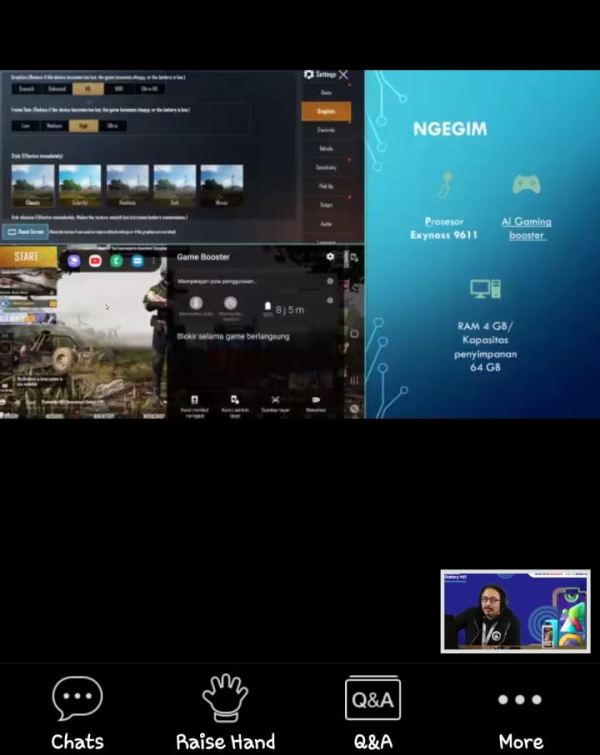Set frame rate to Medium
Image resolution: width=600 pixels, height=755 pixels.
(x=54, y=126)
